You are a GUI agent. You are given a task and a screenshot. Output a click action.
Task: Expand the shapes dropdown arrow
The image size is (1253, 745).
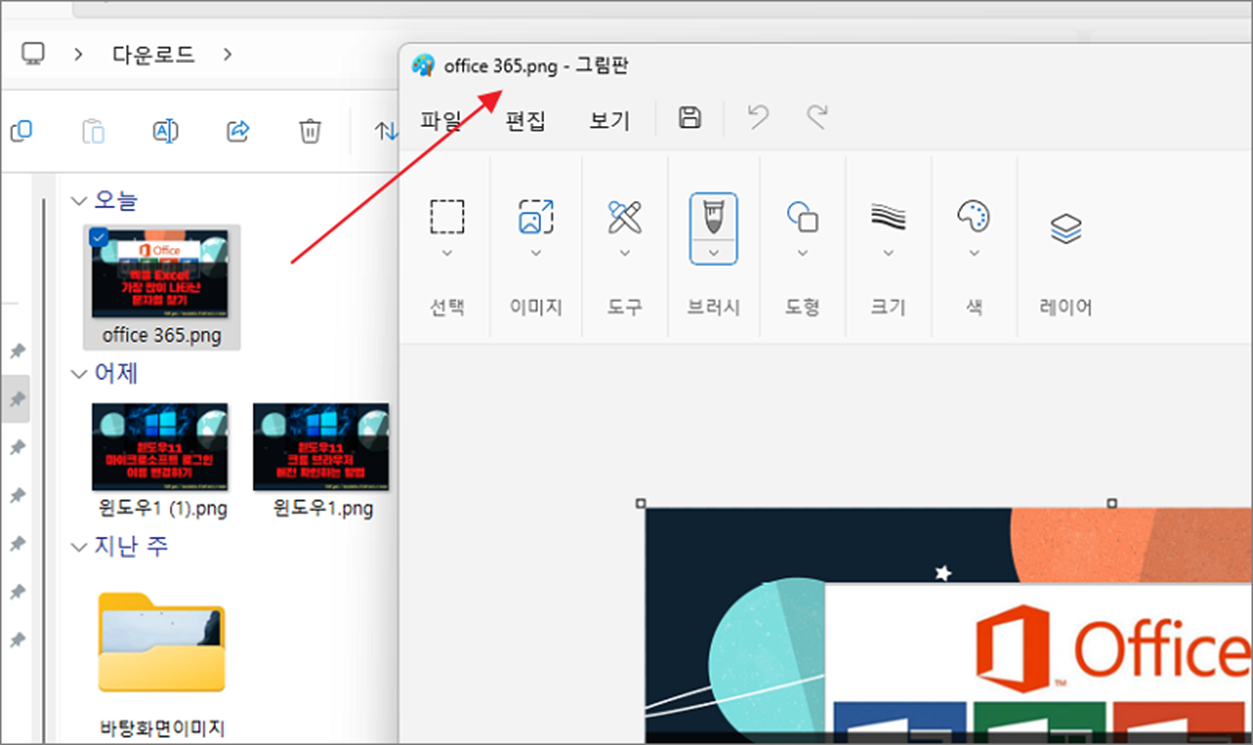point(802,253)
